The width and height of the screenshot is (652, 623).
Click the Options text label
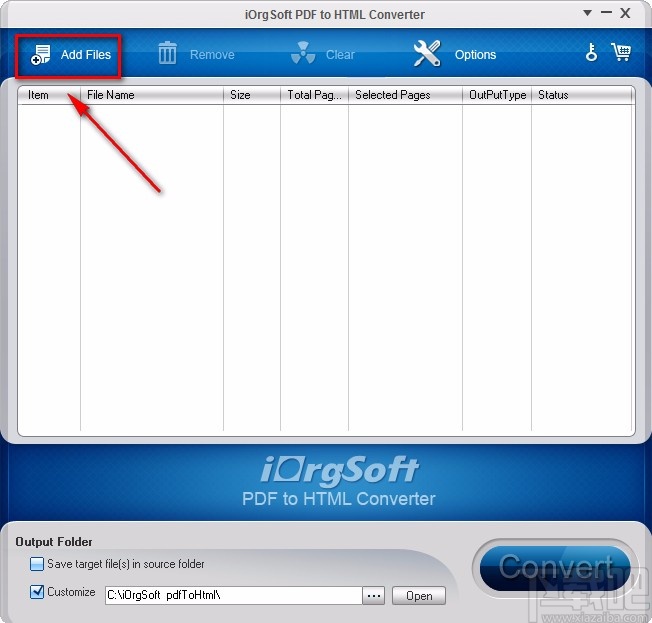[475, 55]
